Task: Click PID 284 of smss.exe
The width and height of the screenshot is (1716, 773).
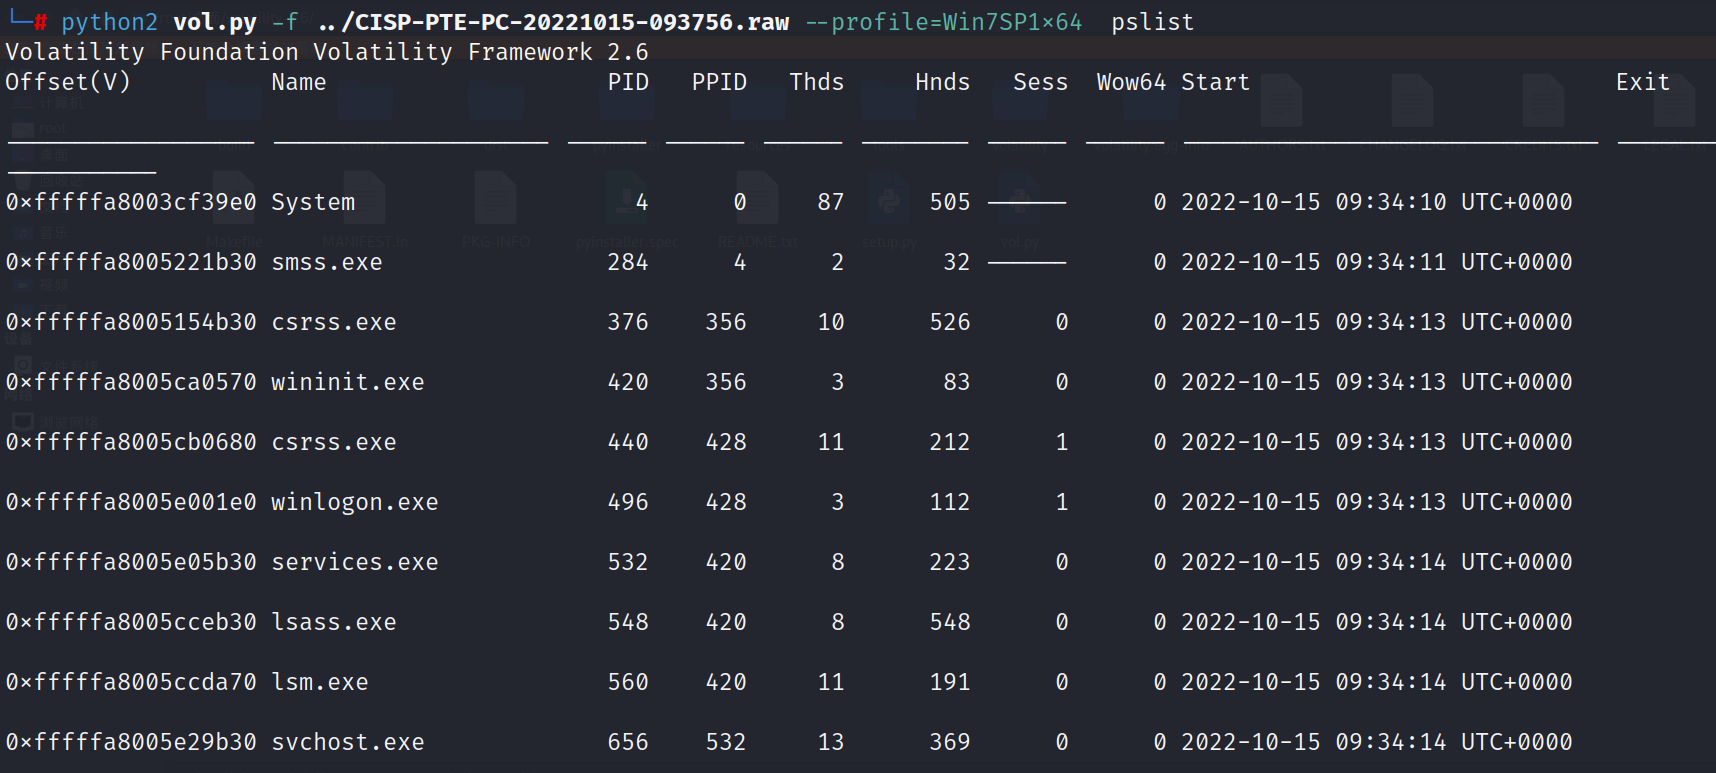Action: pos(628,262)
